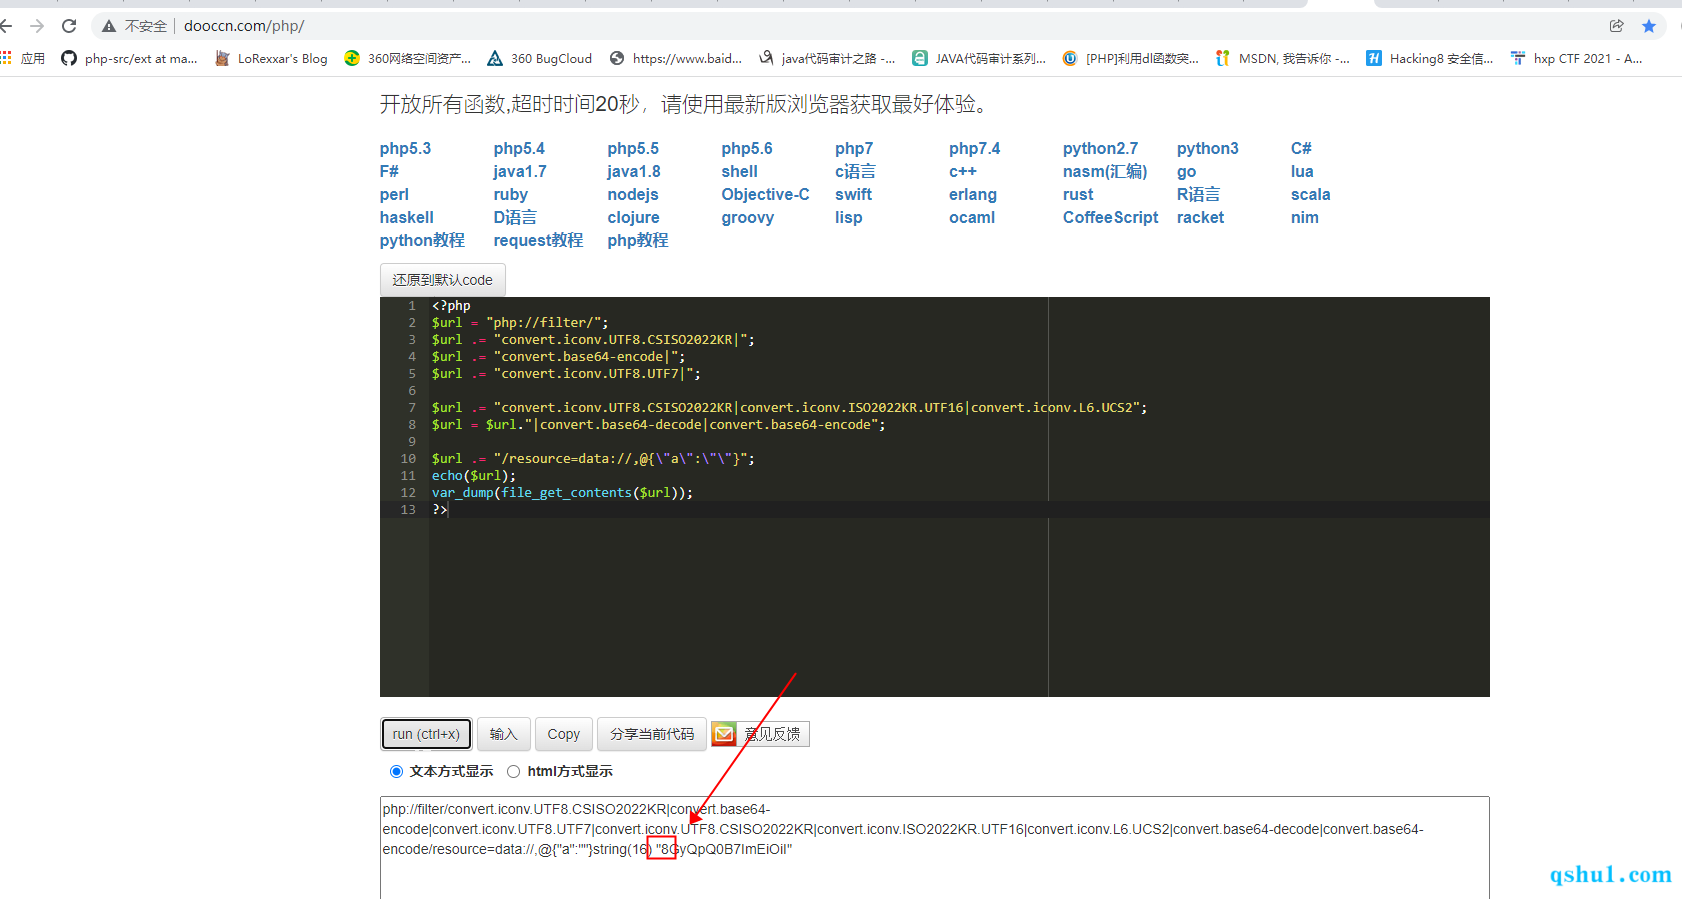1682x899 pixels.
Task: Click the bookmark star icon
Action: [x=1649, y=26]
